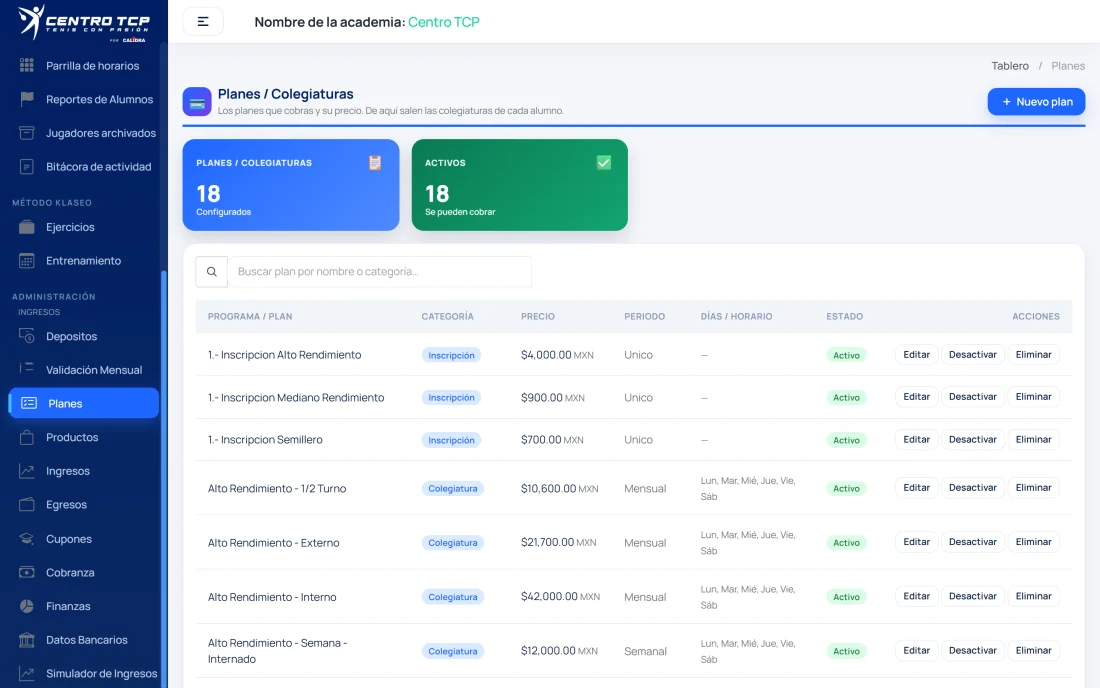Edit the Inscripcion Alto Rendimiento plan
The image size is (1100, 688).
(x=916, y=354)
